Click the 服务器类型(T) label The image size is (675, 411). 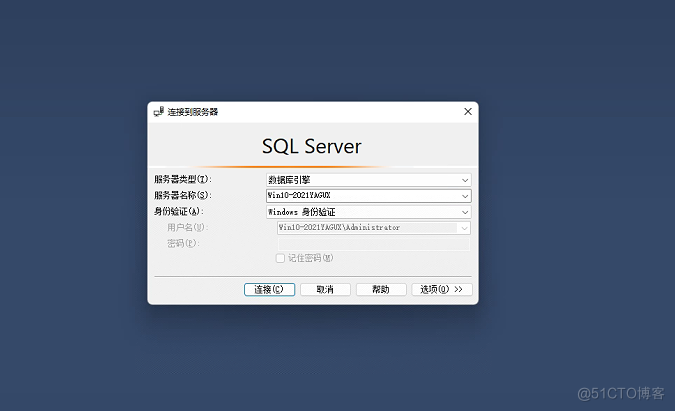[183, 179]
